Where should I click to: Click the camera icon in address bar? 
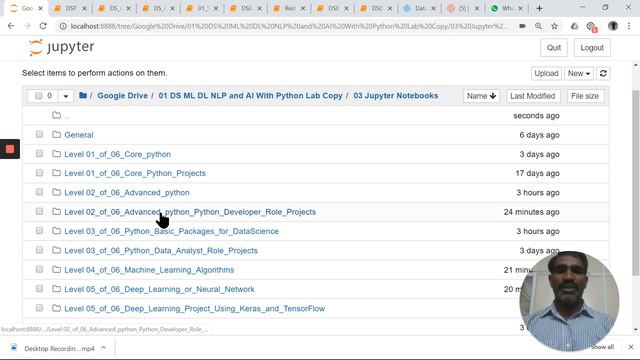click(x=522, y=26)
